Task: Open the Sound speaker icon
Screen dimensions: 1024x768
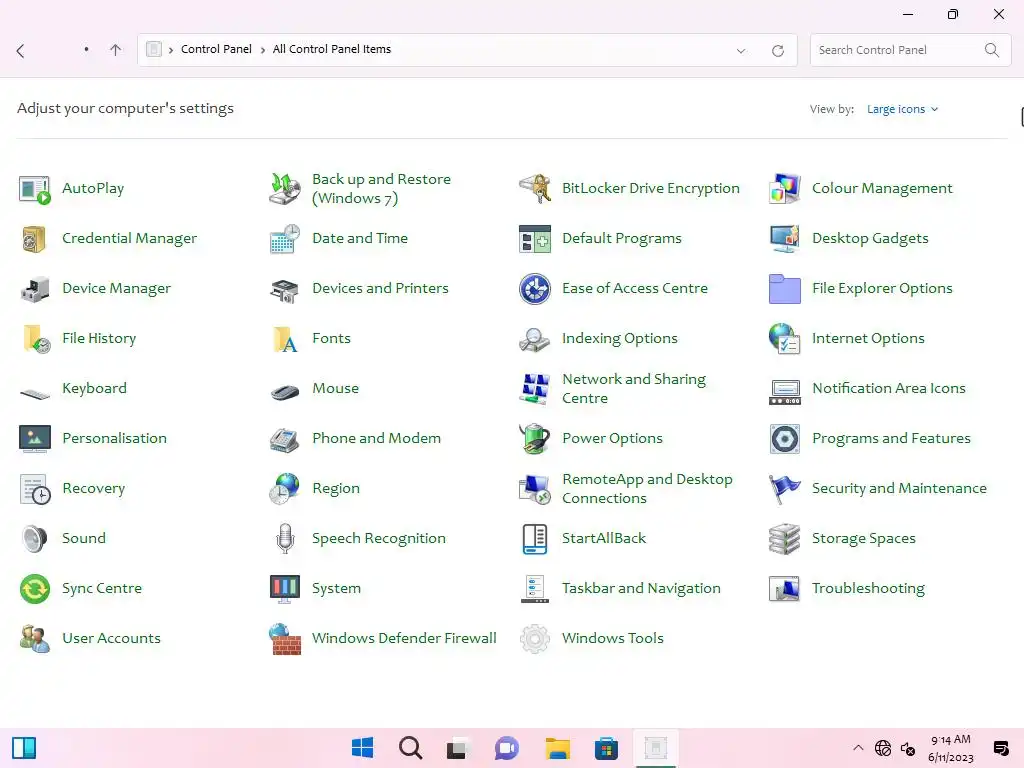Action: 35,539
